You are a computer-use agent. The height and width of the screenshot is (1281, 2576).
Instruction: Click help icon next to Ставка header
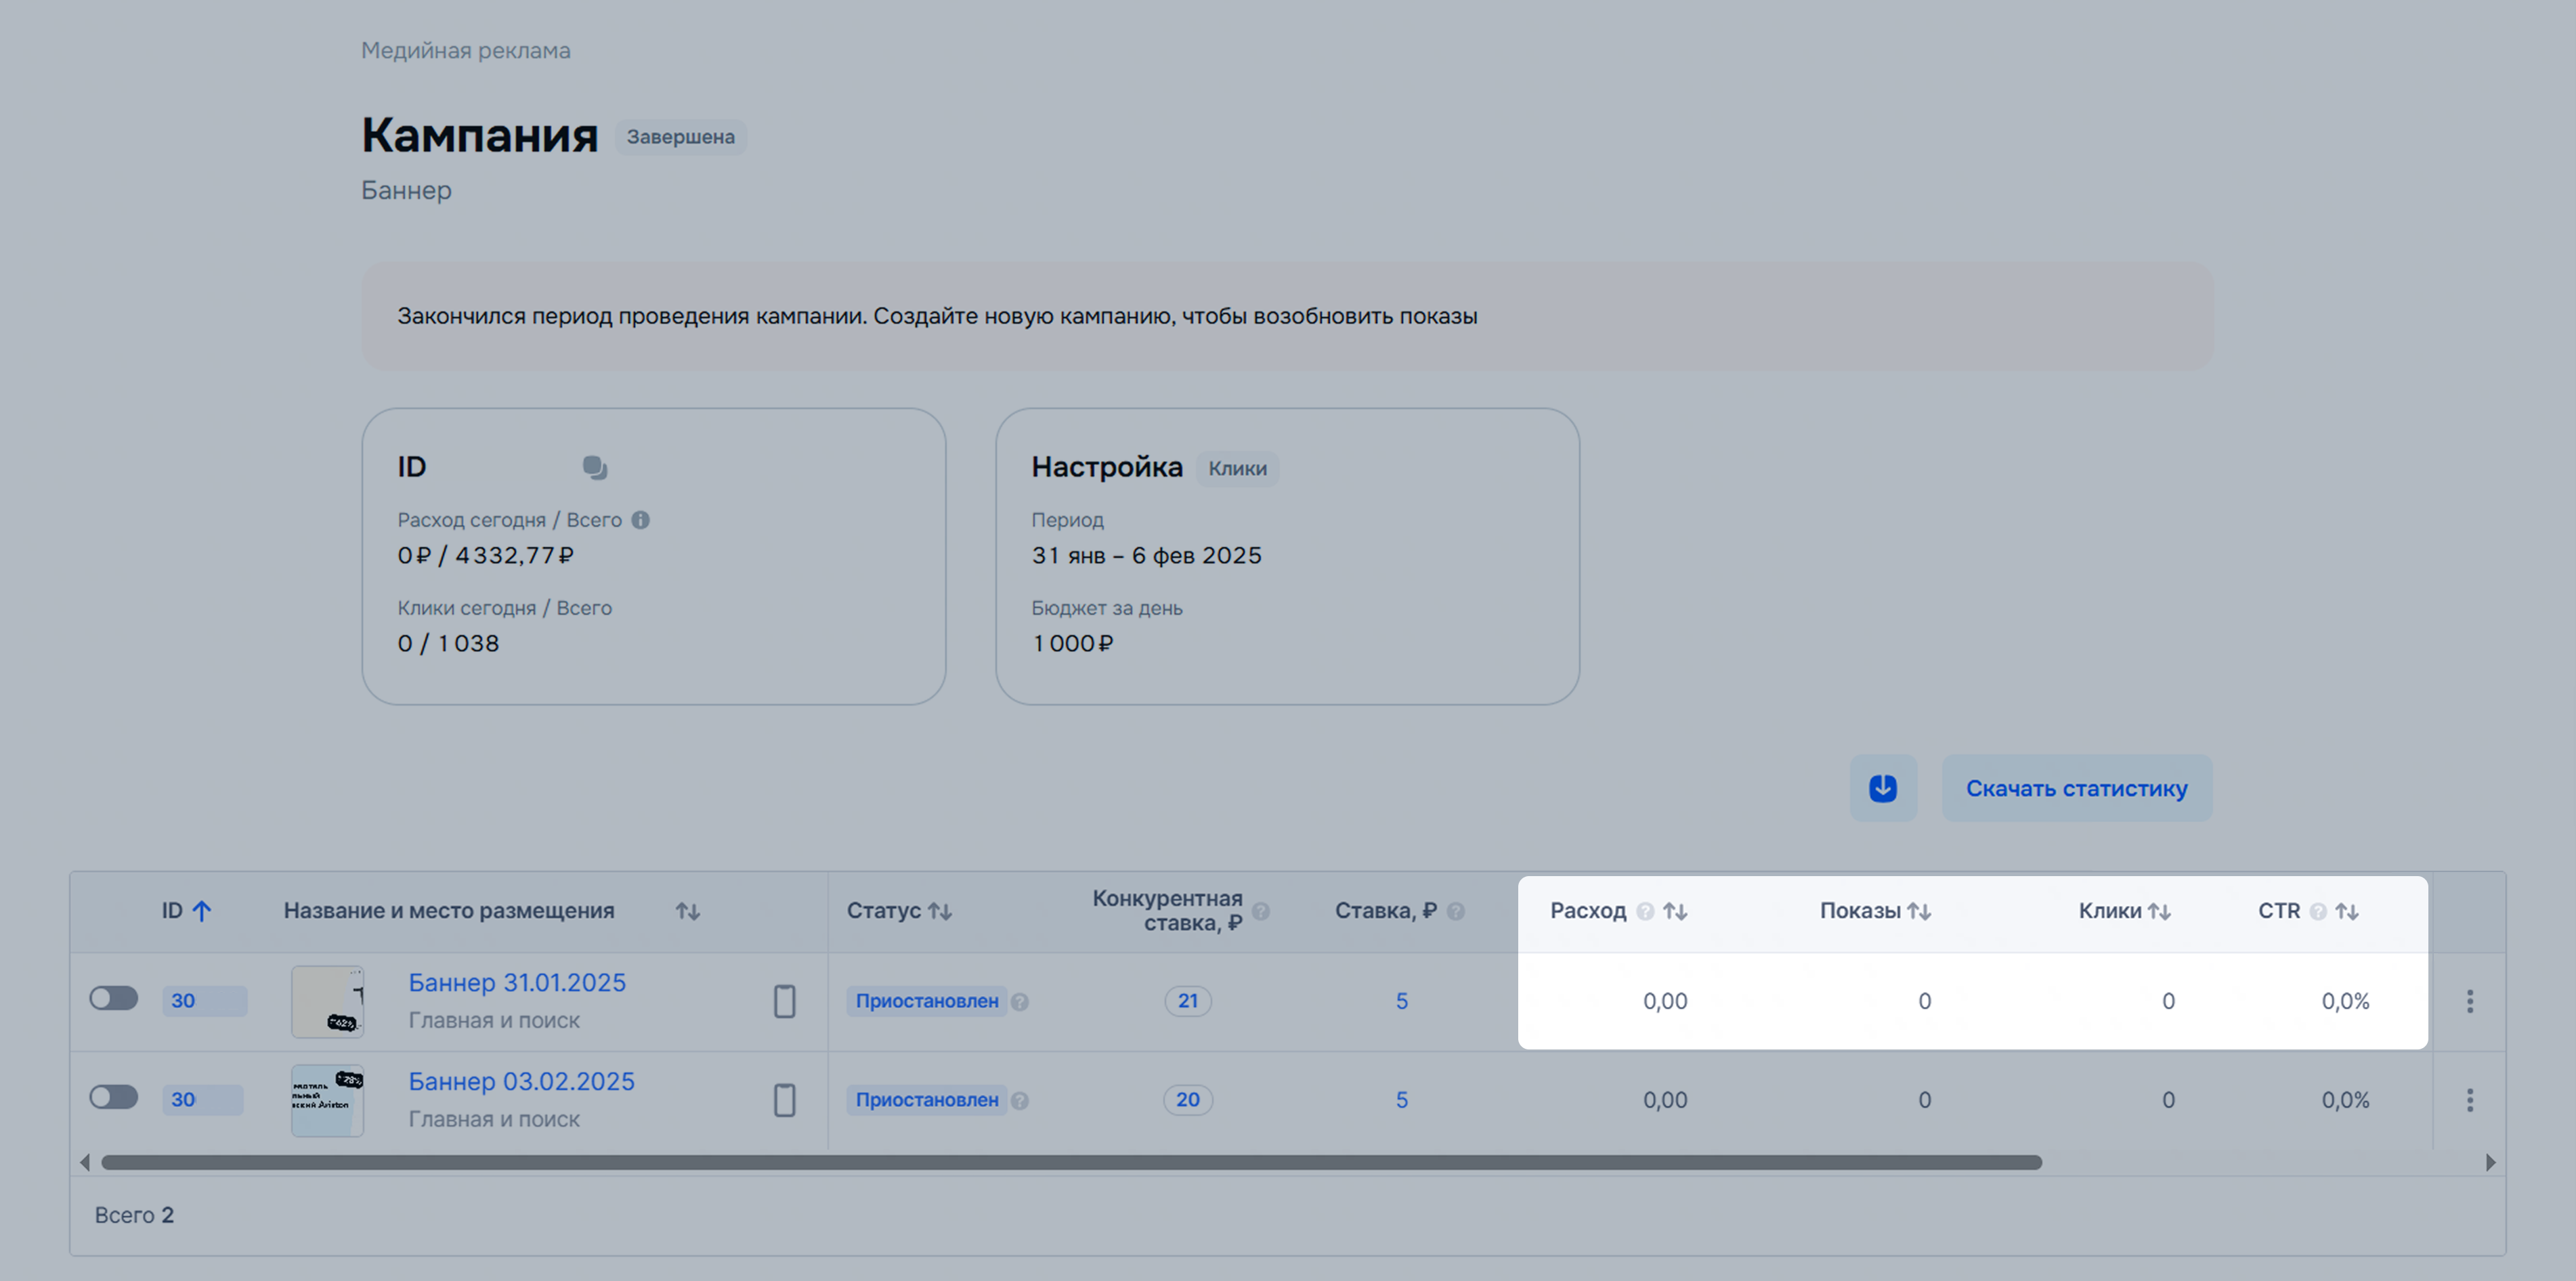[x=1456, y=911]
